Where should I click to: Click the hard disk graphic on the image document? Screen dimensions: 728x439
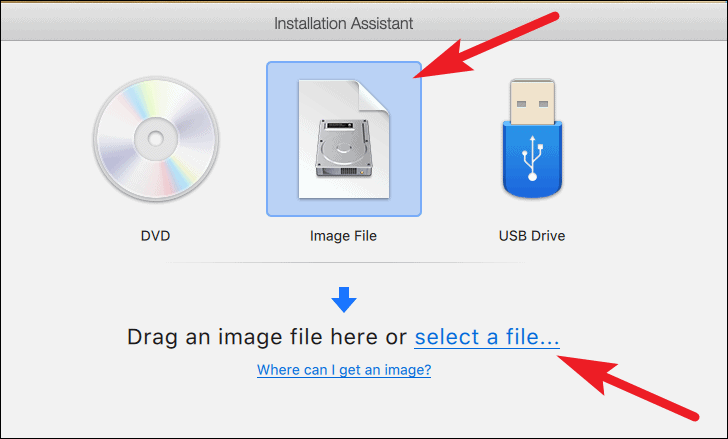(344, 148)
